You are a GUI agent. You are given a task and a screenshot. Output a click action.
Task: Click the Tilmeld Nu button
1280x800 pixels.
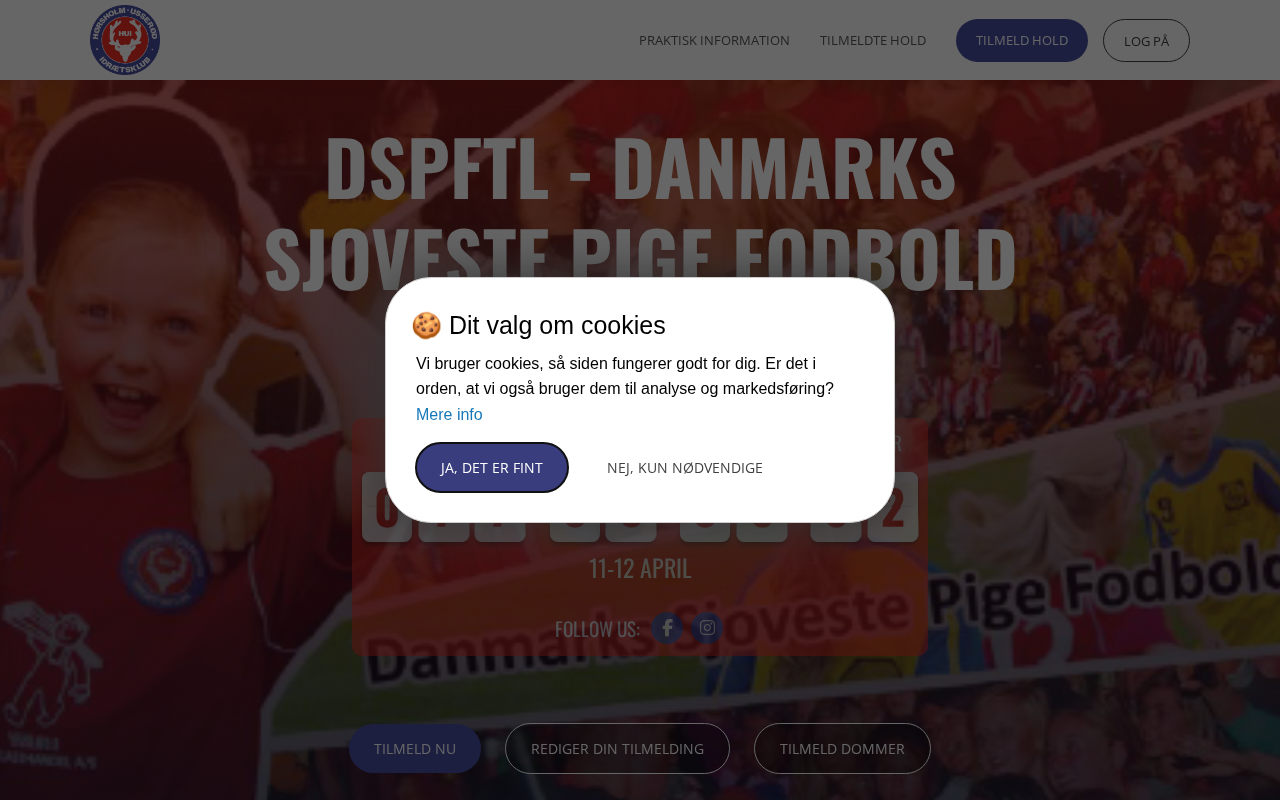tap(415, 748)
